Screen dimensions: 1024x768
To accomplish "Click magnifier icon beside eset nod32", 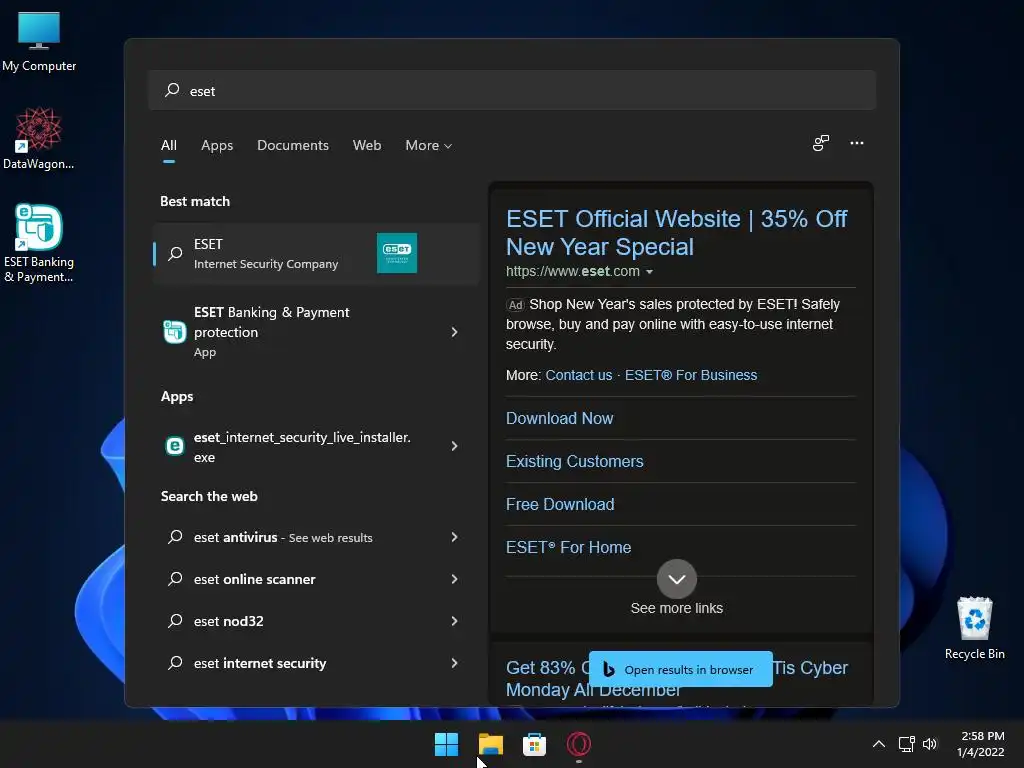I will click(175, 620).
